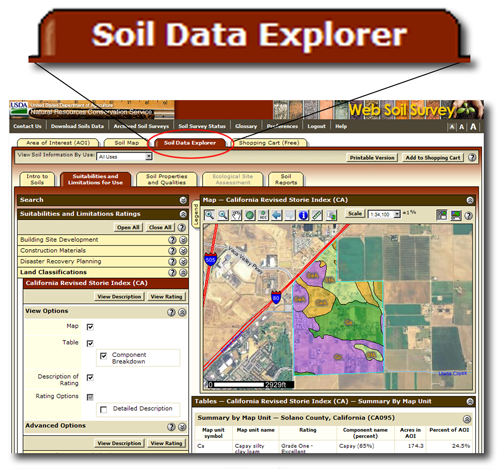Go to previous map extent blue arrow
498x469 pixels.
click(276, 215)
